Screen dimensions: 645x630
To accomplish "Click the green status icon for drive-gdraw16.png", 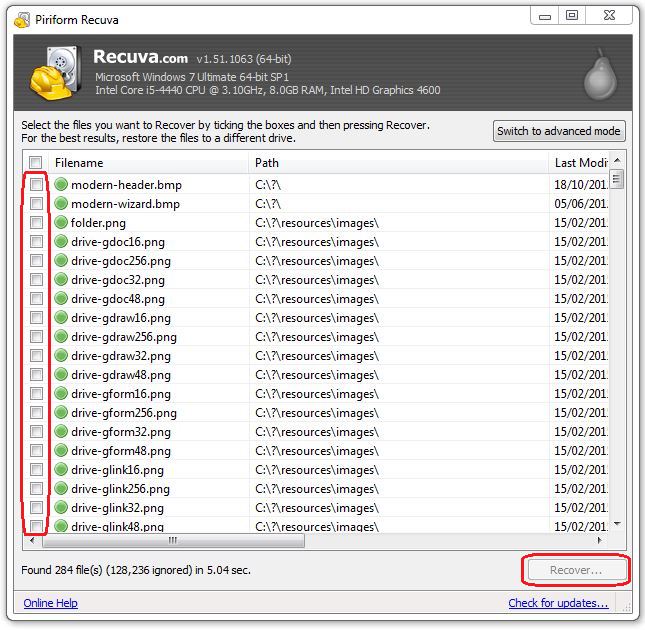I will click(61, 317).
